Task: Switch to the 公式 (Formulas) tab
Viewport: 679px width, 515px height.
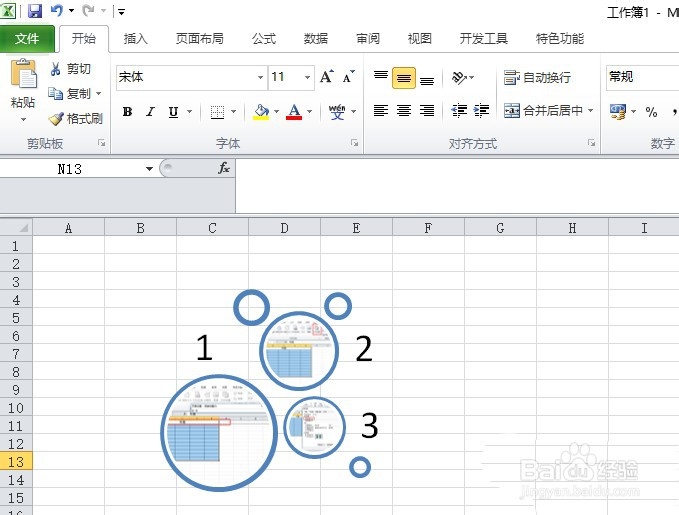Action: 264,39
